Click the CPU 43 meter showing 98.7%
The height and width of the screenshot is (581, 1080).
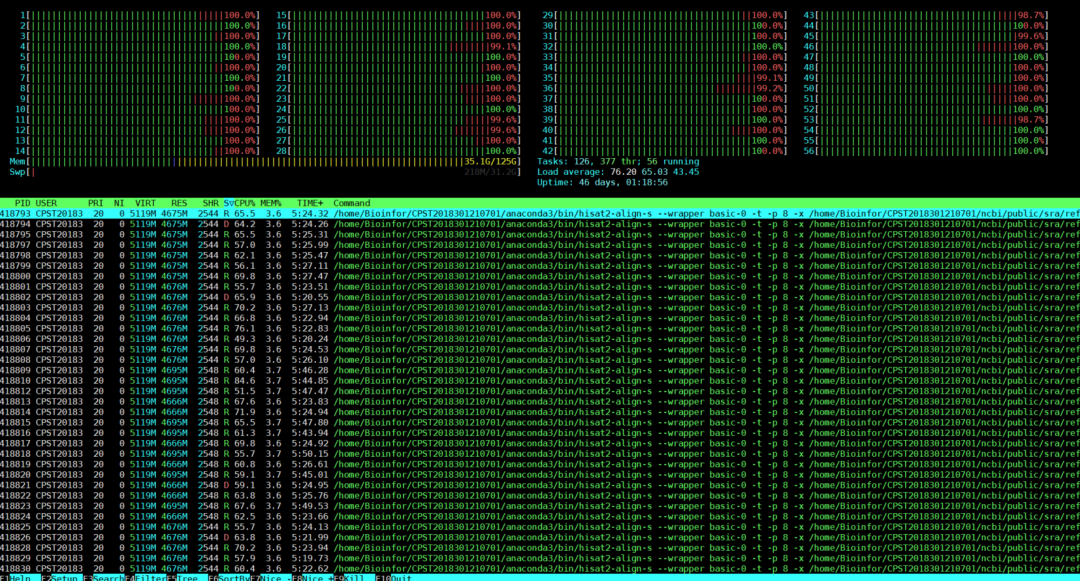(x=926, y=15)
